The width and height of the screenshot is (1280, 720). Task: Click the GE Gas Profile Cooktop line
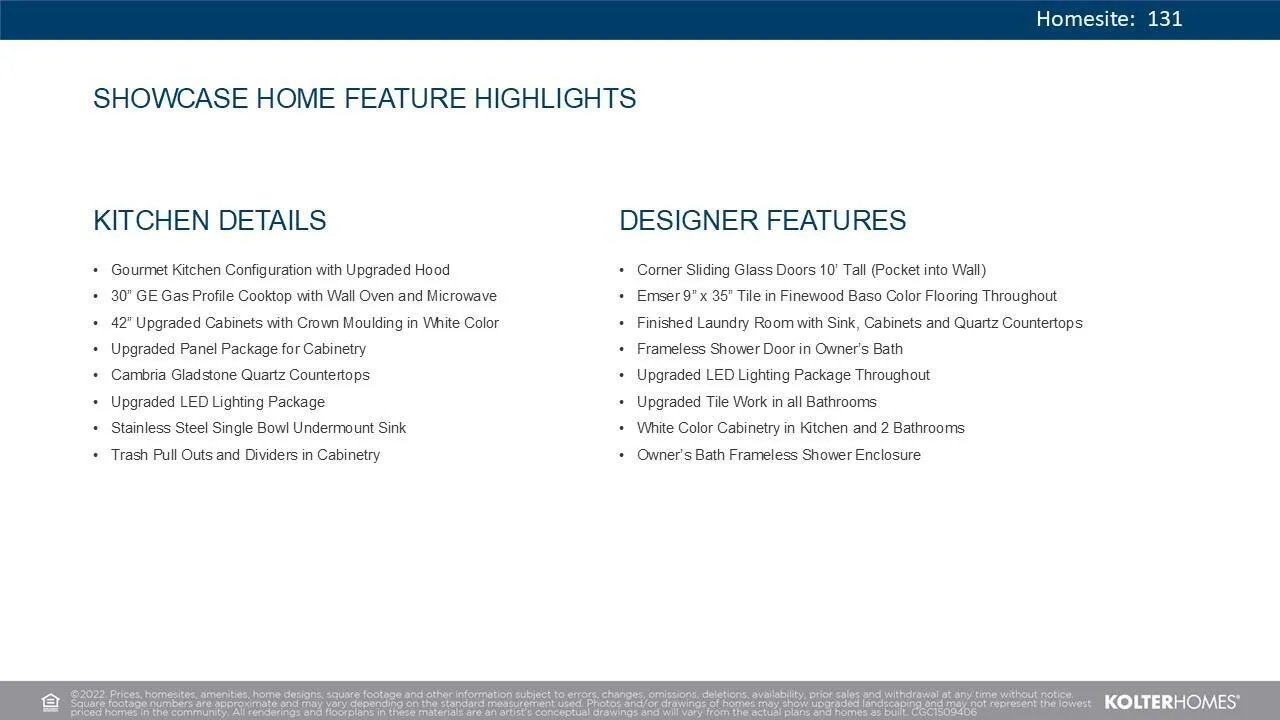point(303,296)
